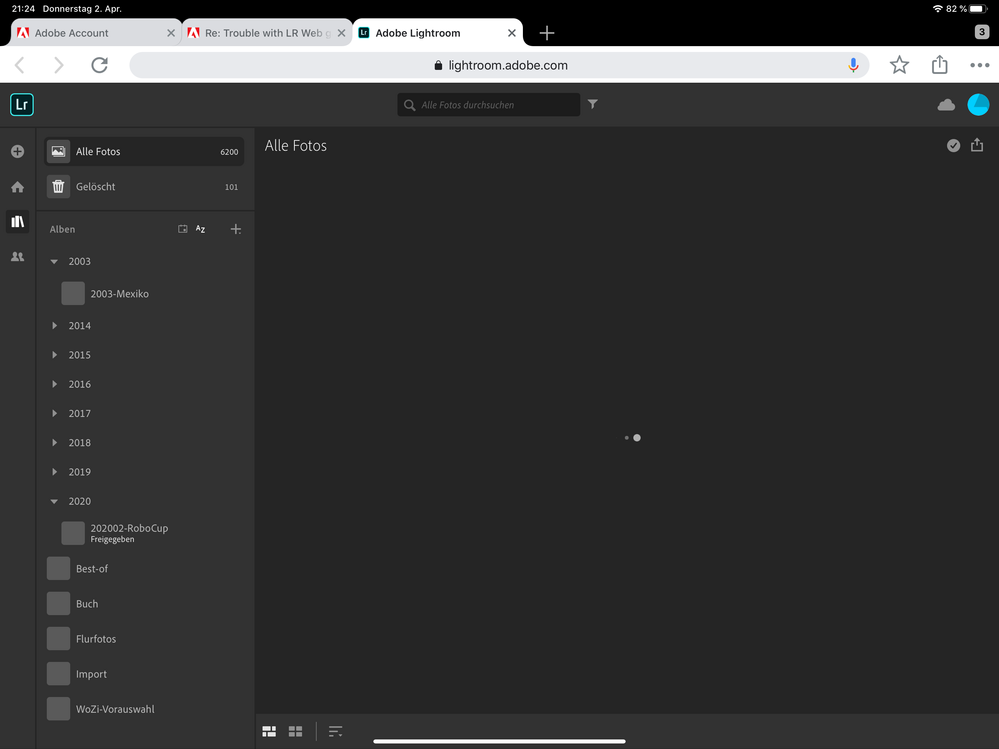Reload the page with refresh icon

(99, 65)
